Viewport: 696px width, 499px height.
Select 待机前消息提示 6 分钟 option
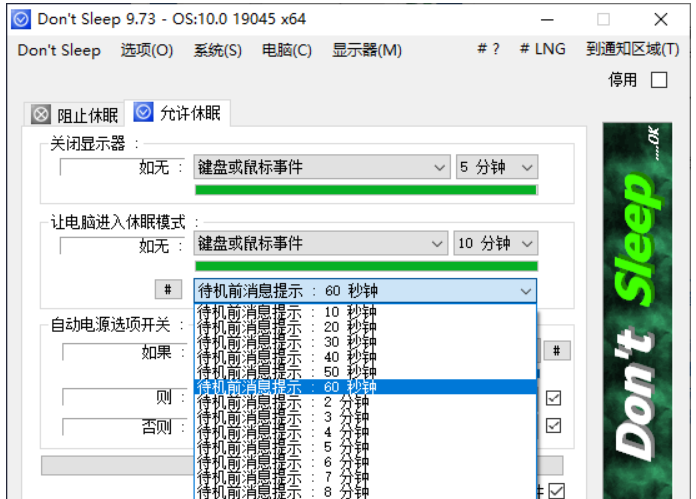[365, 462]
